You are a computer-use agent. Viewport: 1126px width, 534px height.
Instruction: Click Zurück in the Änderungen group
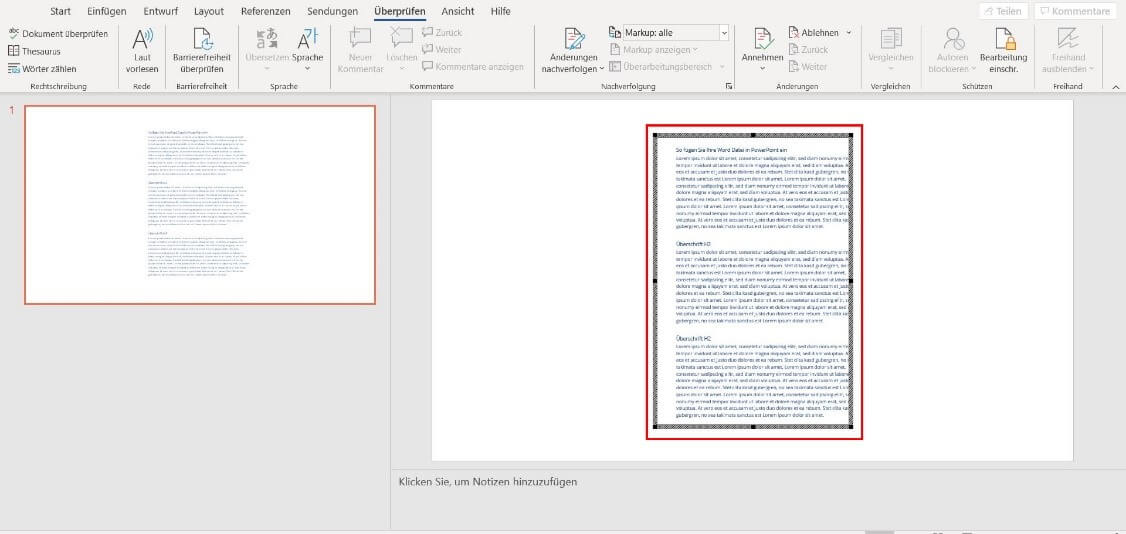tap(809, 50)
